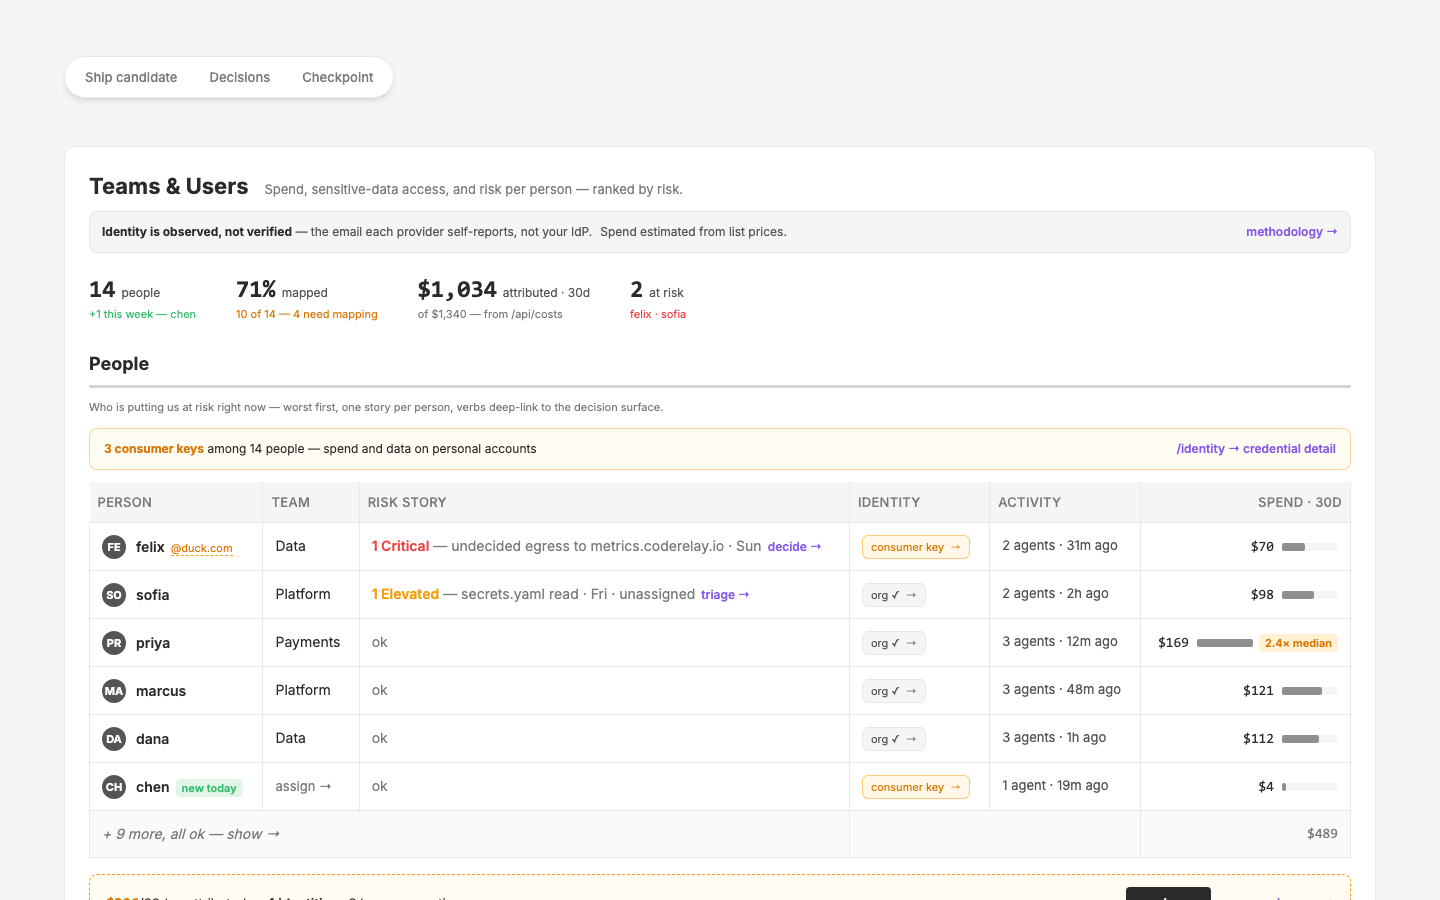
Task: Switch to the Decisions tab
Action: [240, 77]
